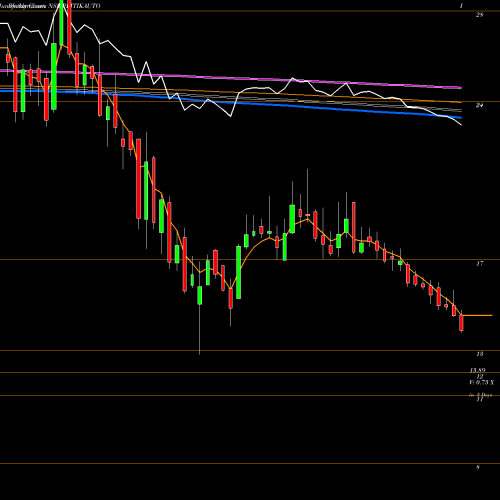
Task: Click the price axis label 24
Action: (x=479, y=105)
